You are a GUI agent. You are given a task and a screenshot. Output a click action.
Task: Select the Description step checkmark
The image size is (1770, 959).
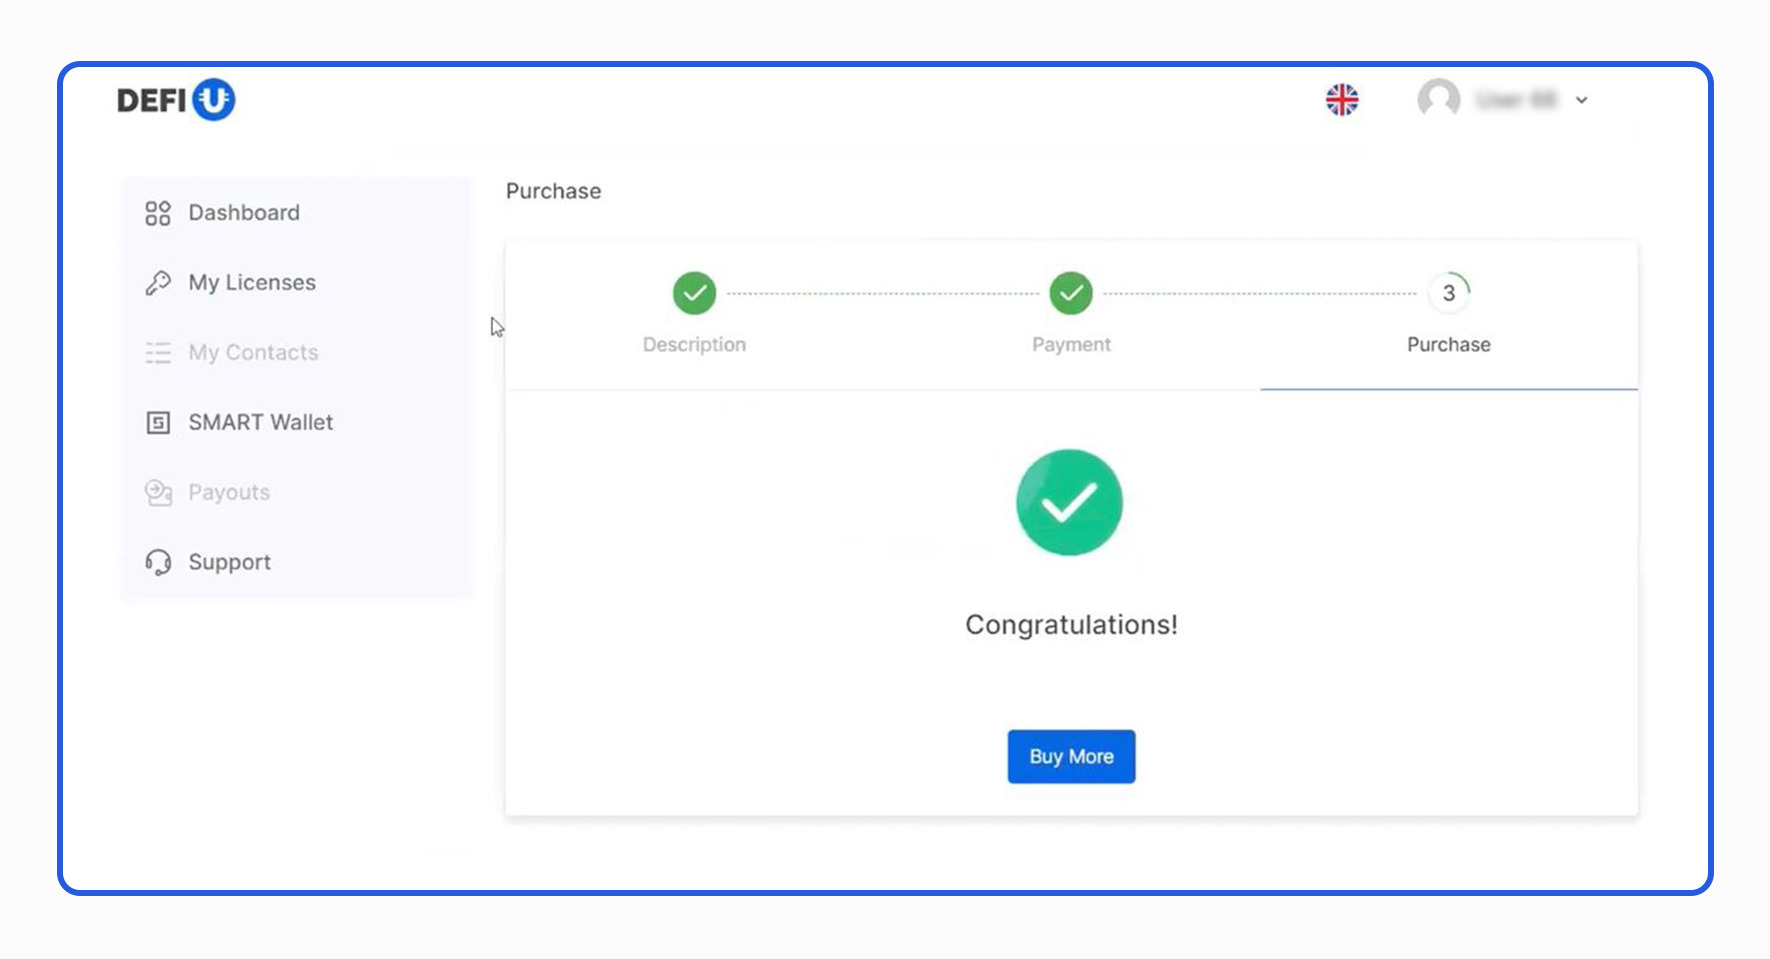coord(694,293)
